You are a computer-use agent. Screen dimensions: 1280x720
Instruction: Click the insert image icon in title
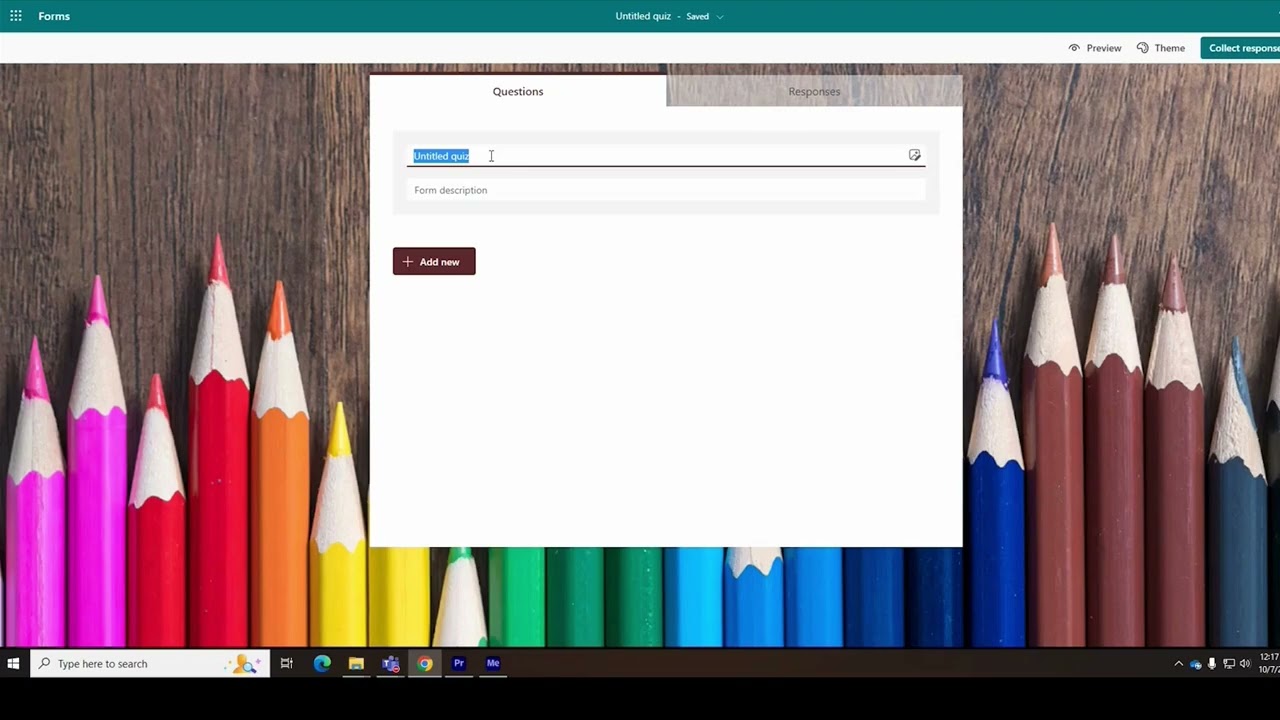tap(914, 155)
